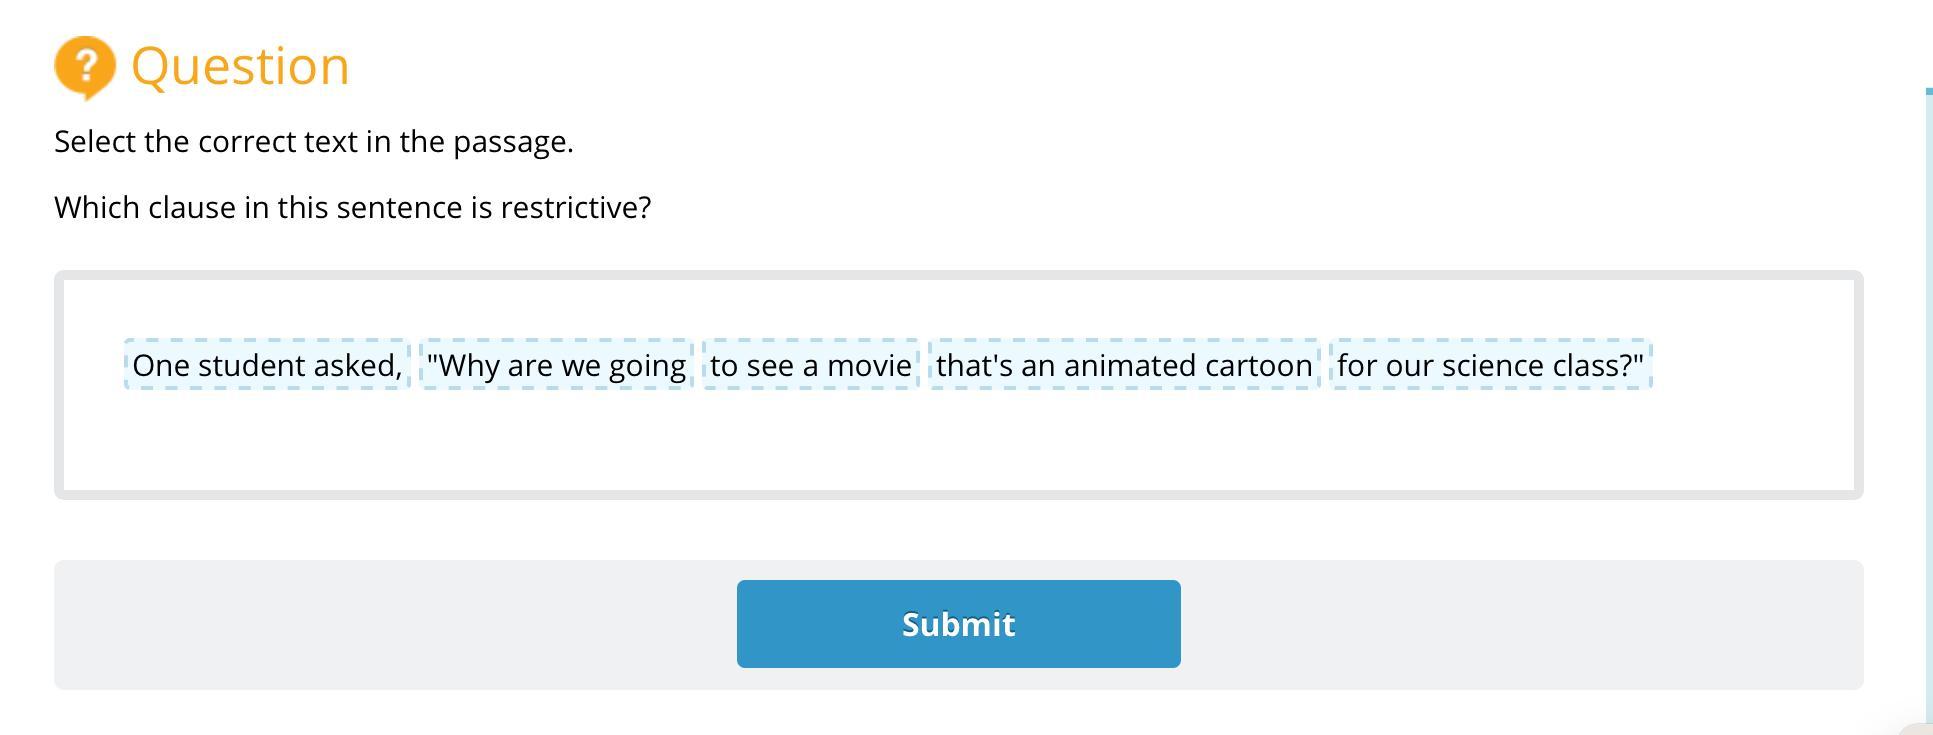Image resolution: width=1933 pixels, height=735 pixels.
Task: Click the word "passage." in the instruction
Action: coord(513,142)
